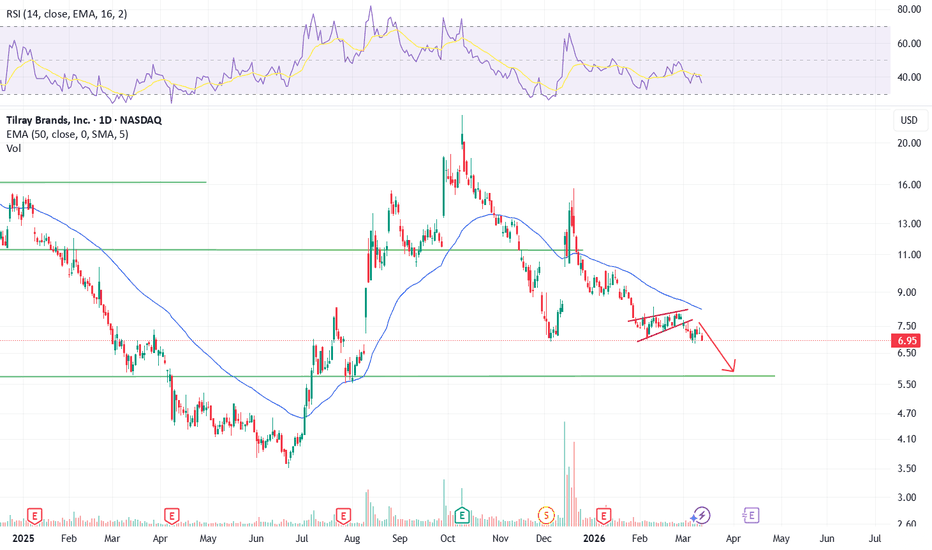932x550 pixels.
Task: Click the Tilray Brands, Inc. symbol title
Action: point(48,120)
